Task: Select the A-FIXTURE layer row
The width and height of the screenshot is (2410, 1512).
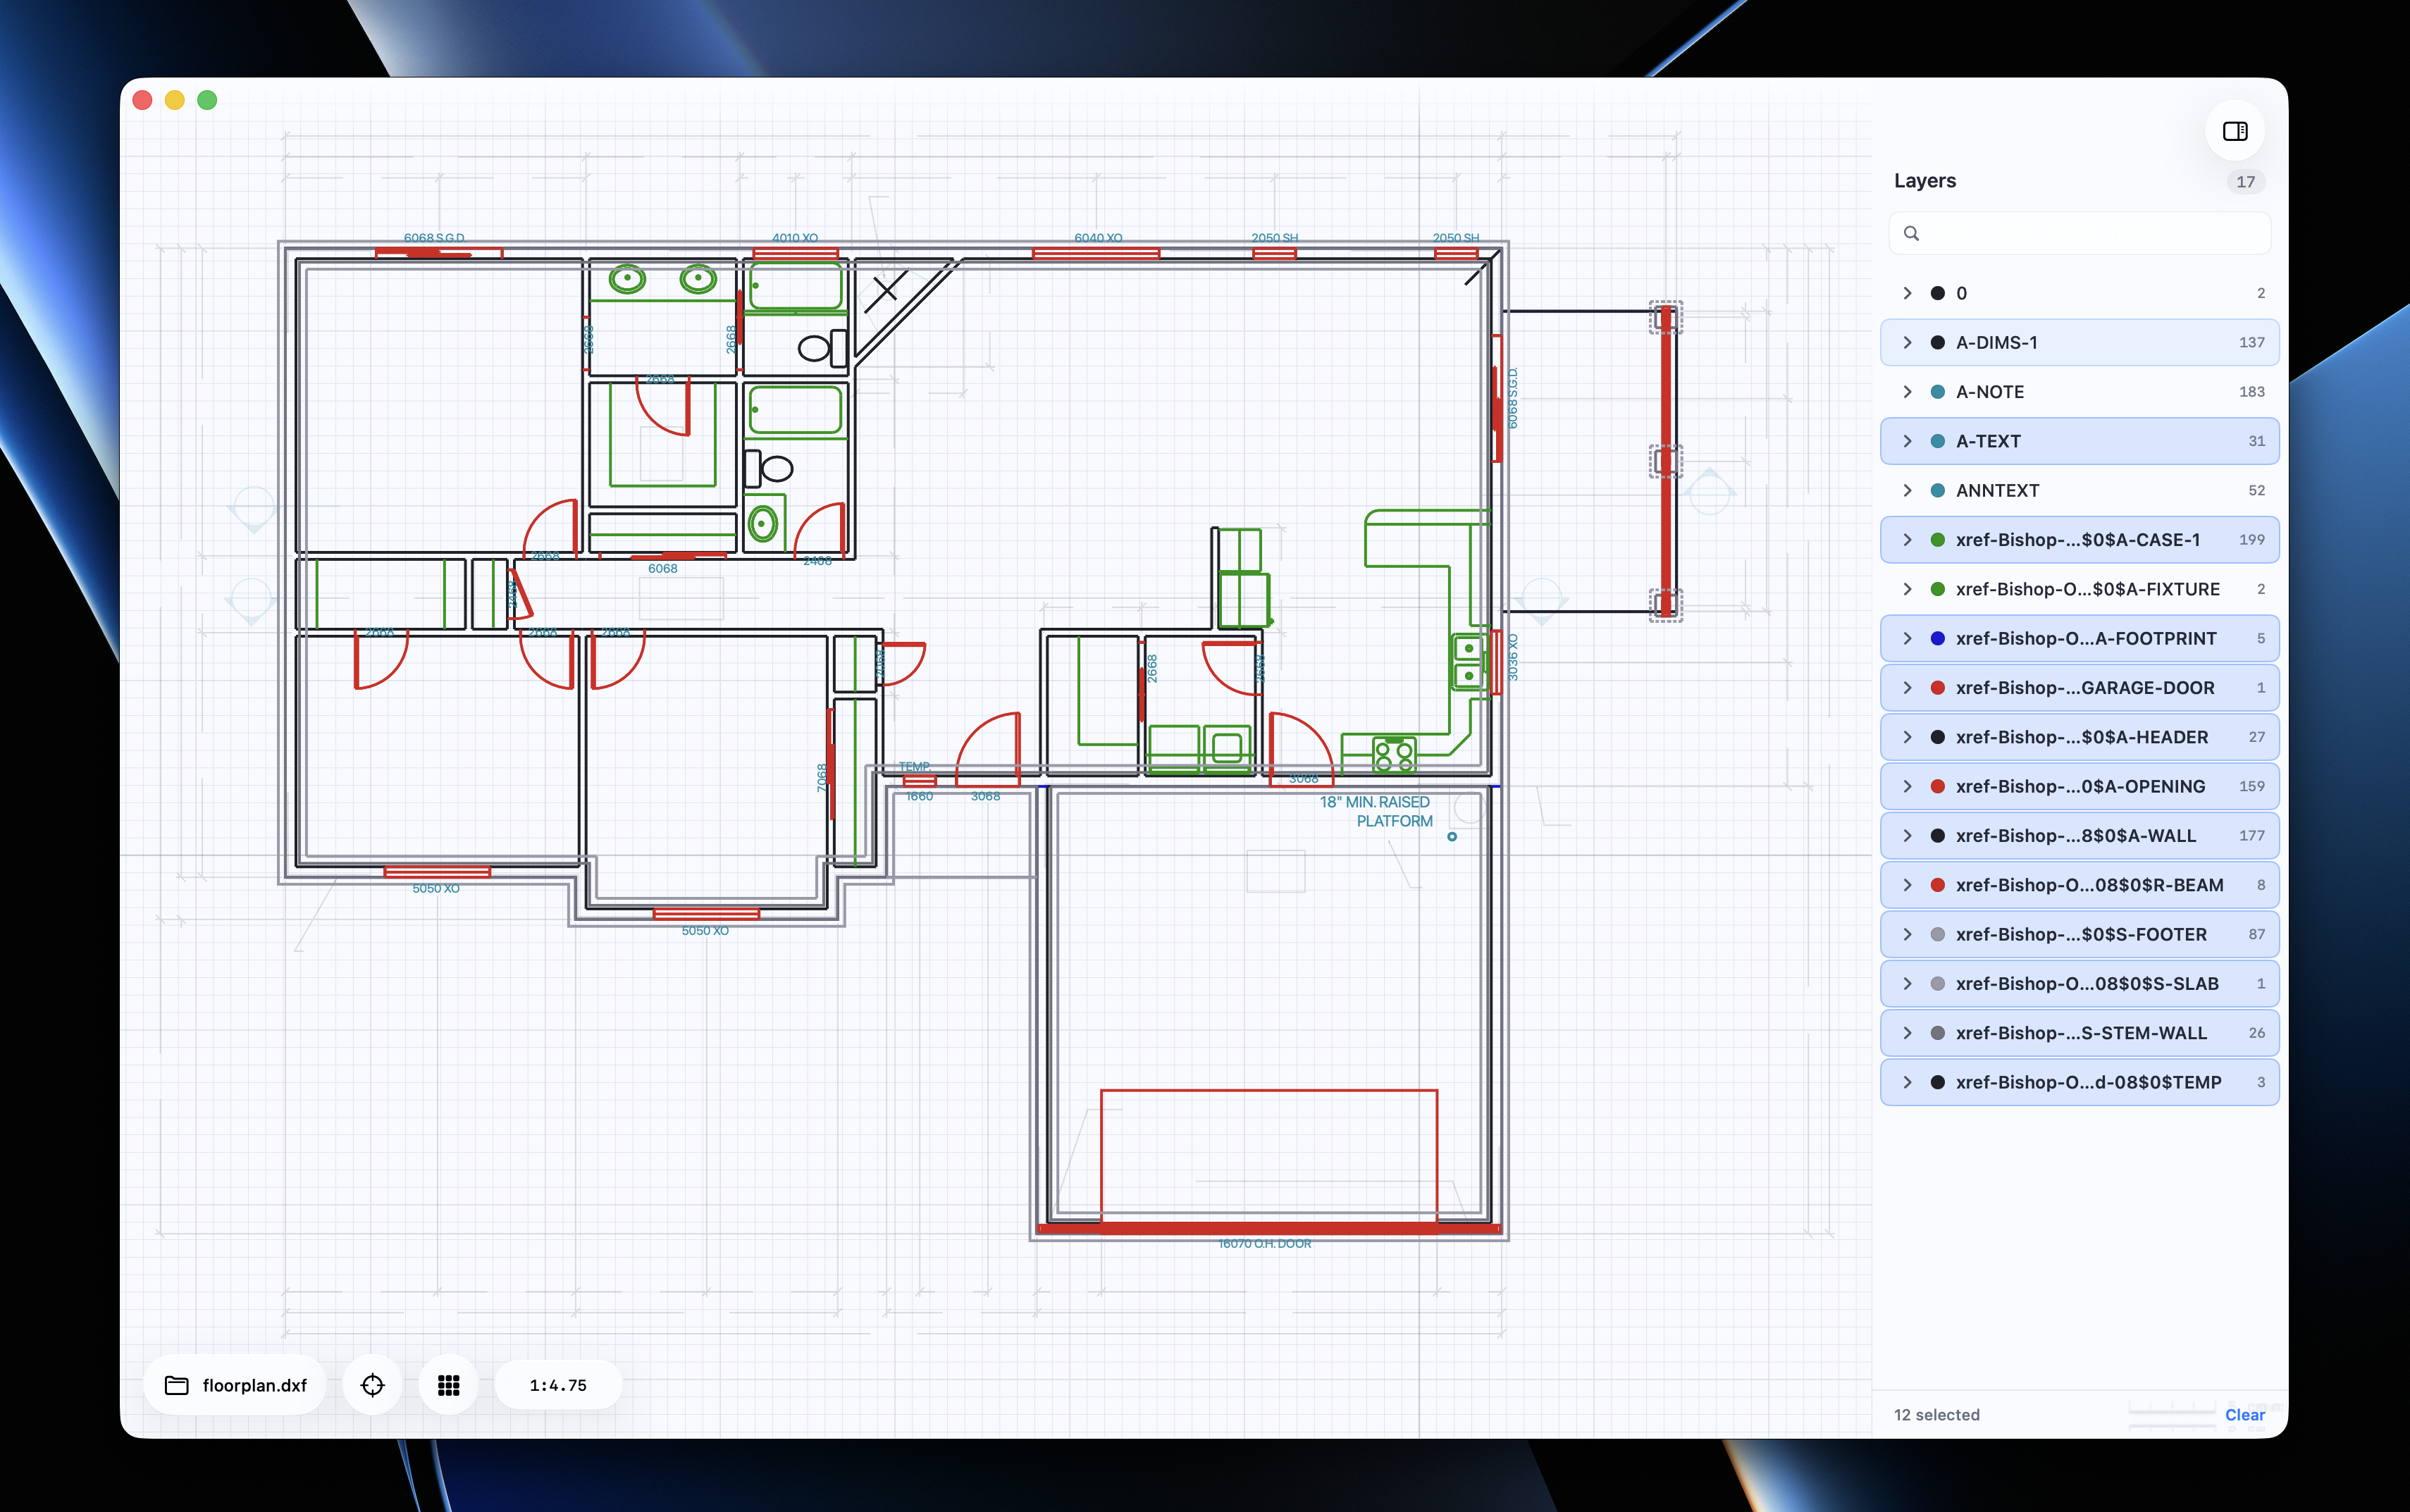Action: pyautogui.click(x=2079, y=589)
